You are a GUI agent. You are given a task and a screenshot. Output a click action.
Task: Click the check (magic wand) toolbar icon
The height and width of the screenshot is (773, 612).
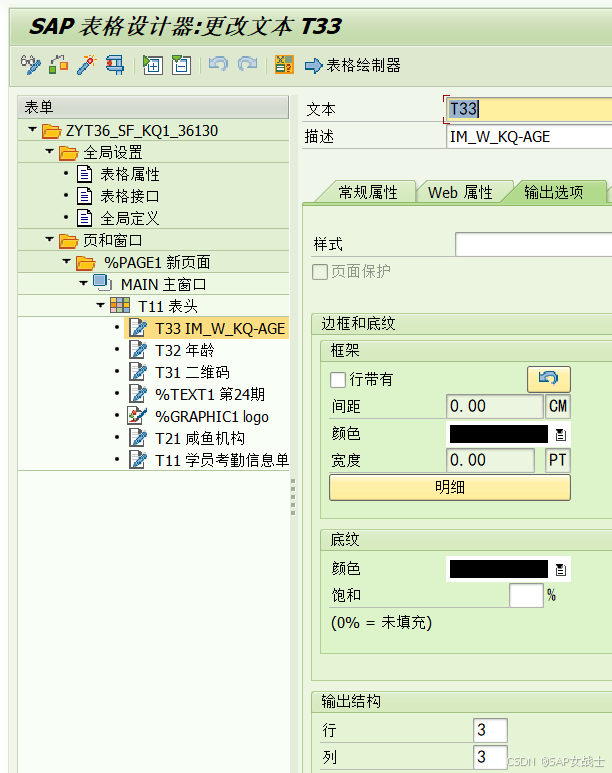[x=86, y=65]
